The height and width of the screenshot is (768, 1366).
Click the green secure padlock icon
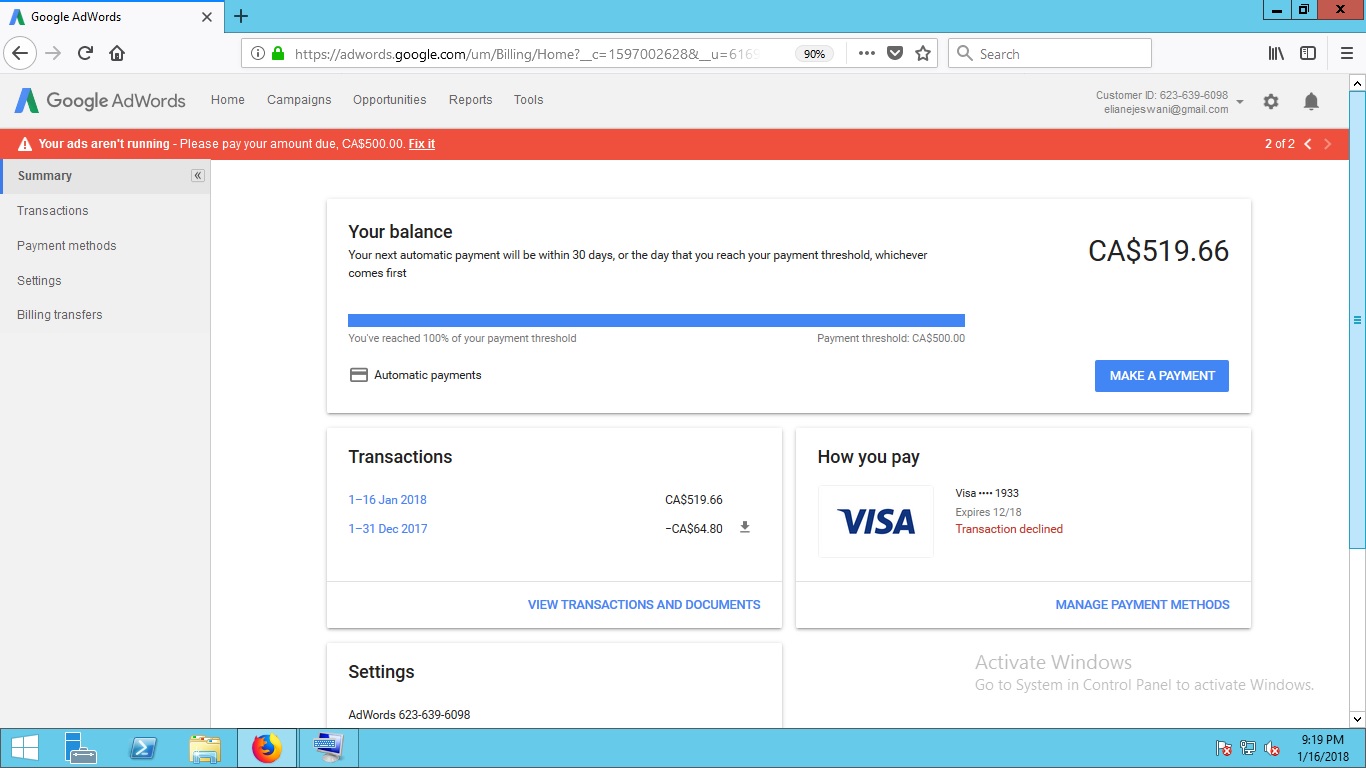click(277, 53)
